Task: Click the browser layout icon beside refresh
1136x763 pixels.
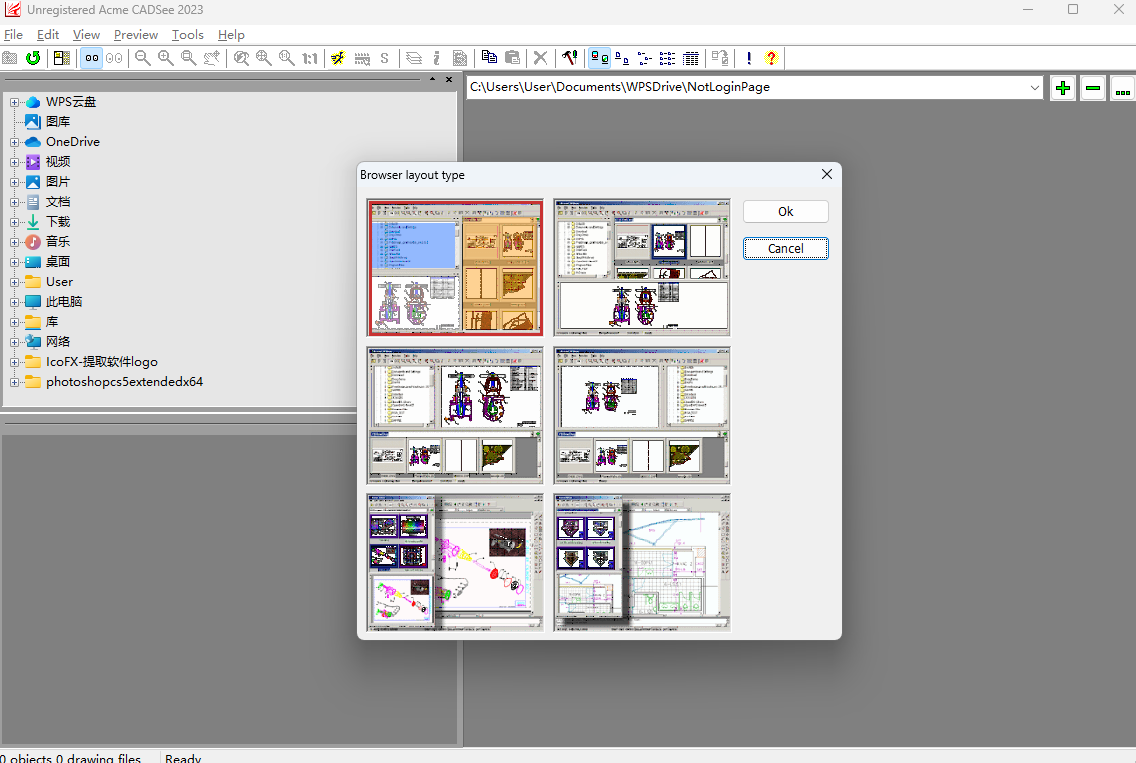Action: pos(62,58)
